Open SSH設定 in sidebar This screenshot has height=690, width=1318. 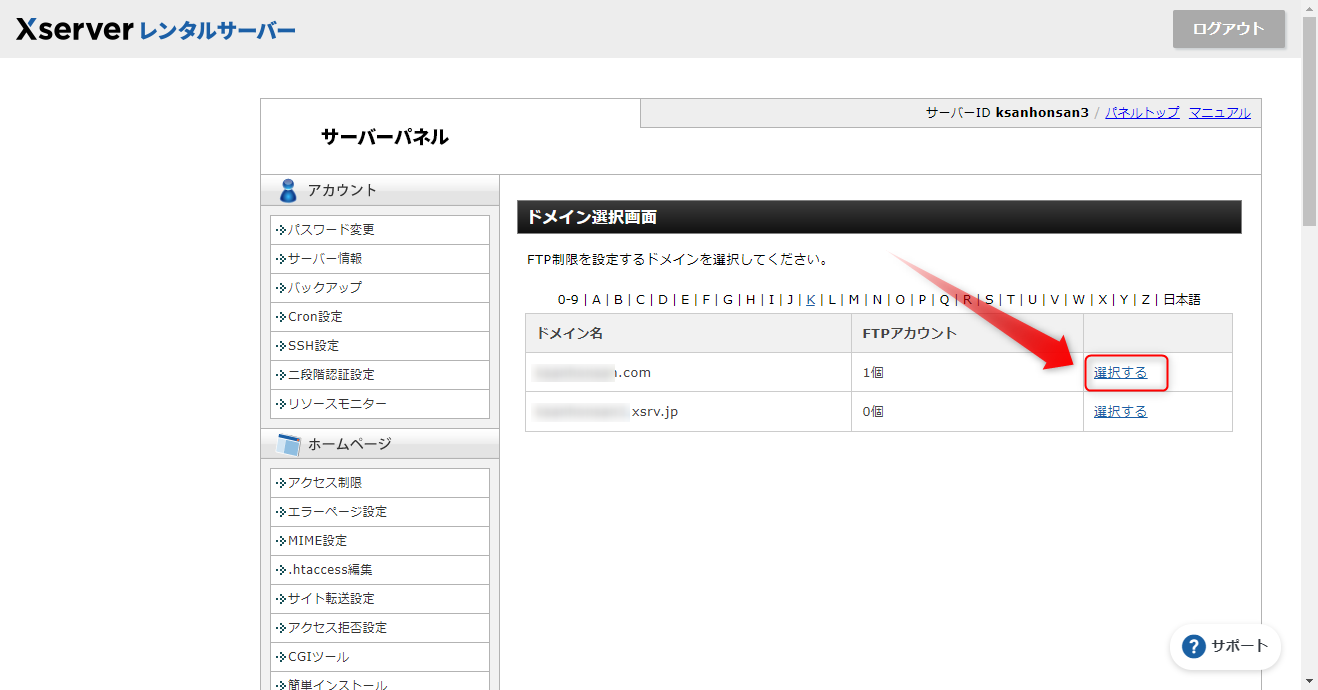(x=313, y=346)
